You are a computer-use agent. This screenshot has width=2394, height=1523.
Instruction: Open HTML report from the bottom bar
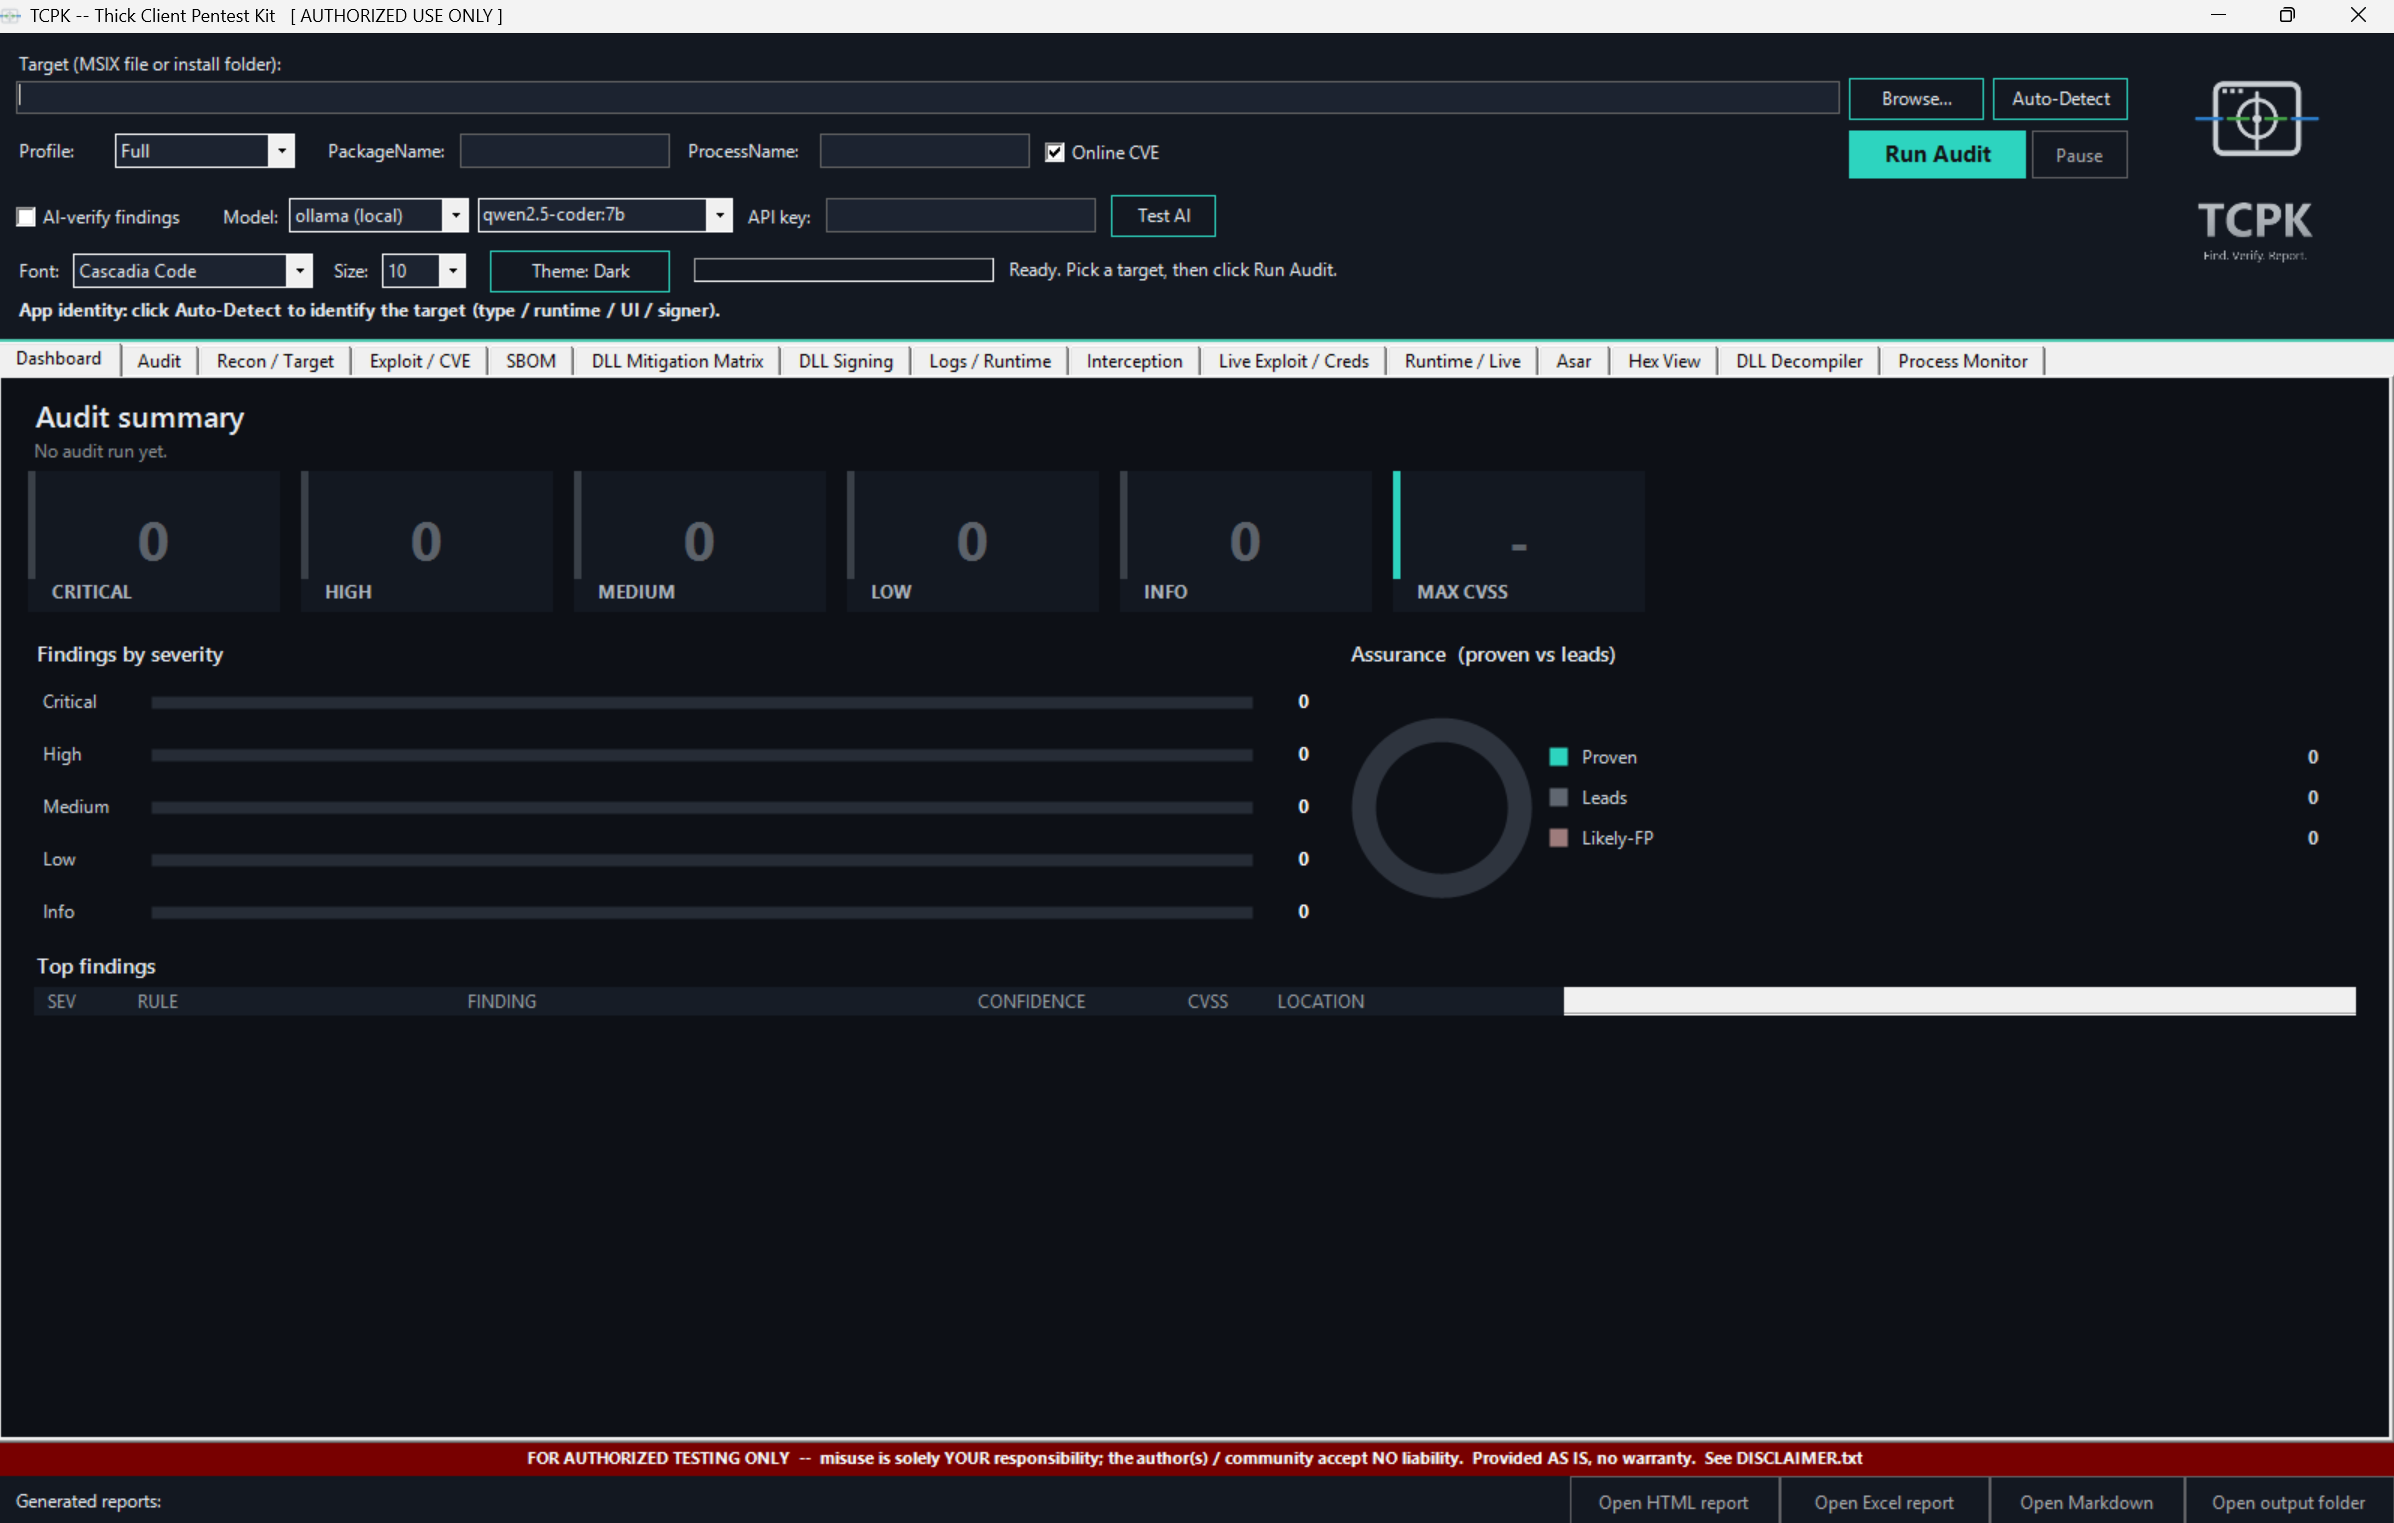pos(1673,1502)
